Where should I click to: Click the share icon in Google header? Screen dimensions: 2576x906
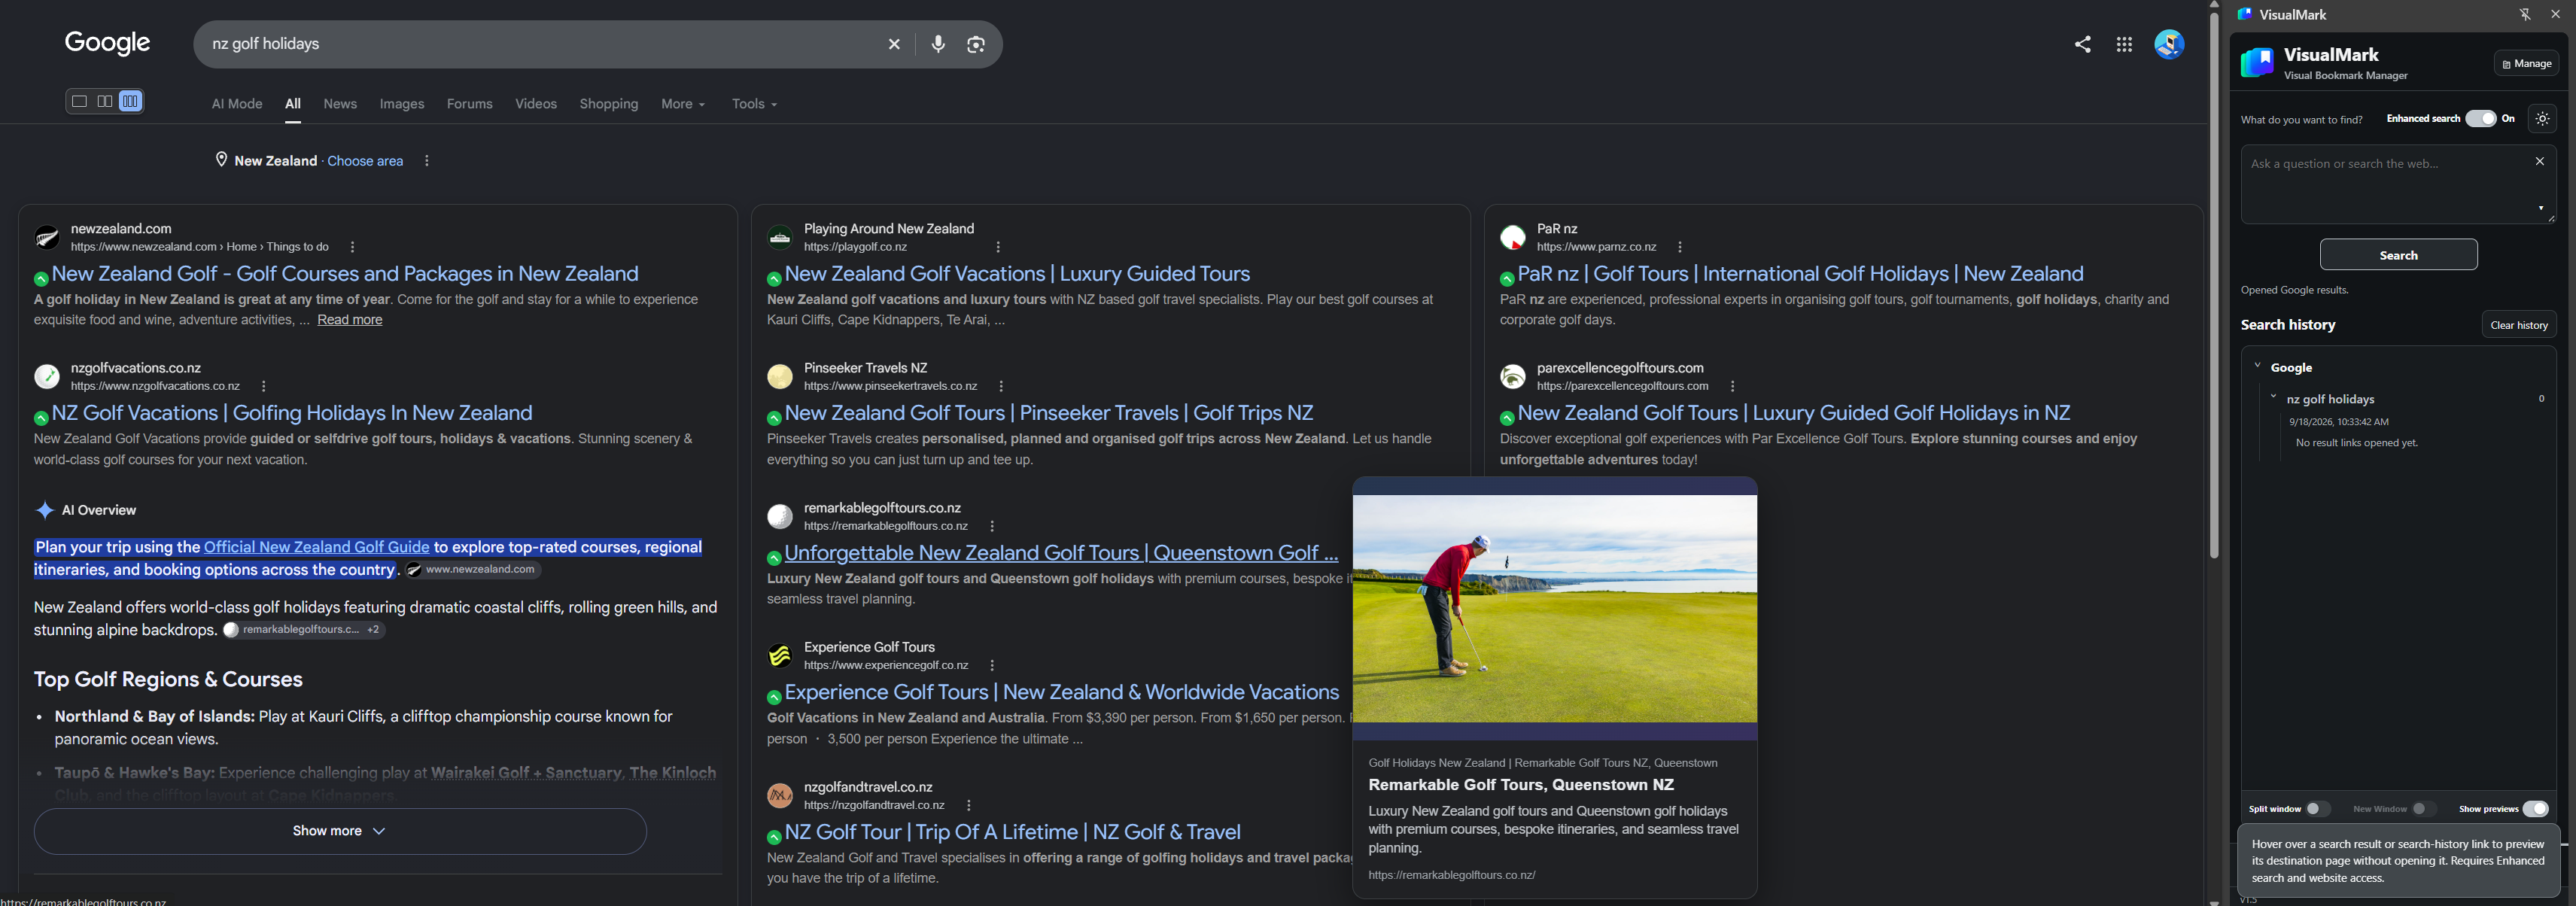[x=2082, y=44]
